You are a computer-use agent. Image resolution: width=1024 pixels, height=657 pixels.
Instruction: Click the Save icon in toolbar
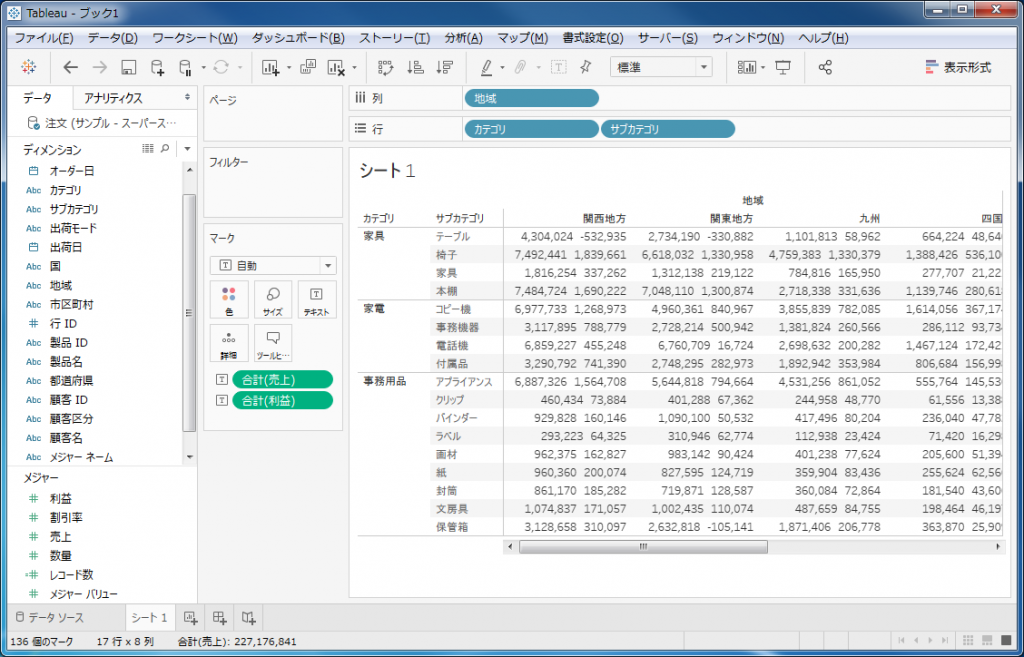pos(128,67)
